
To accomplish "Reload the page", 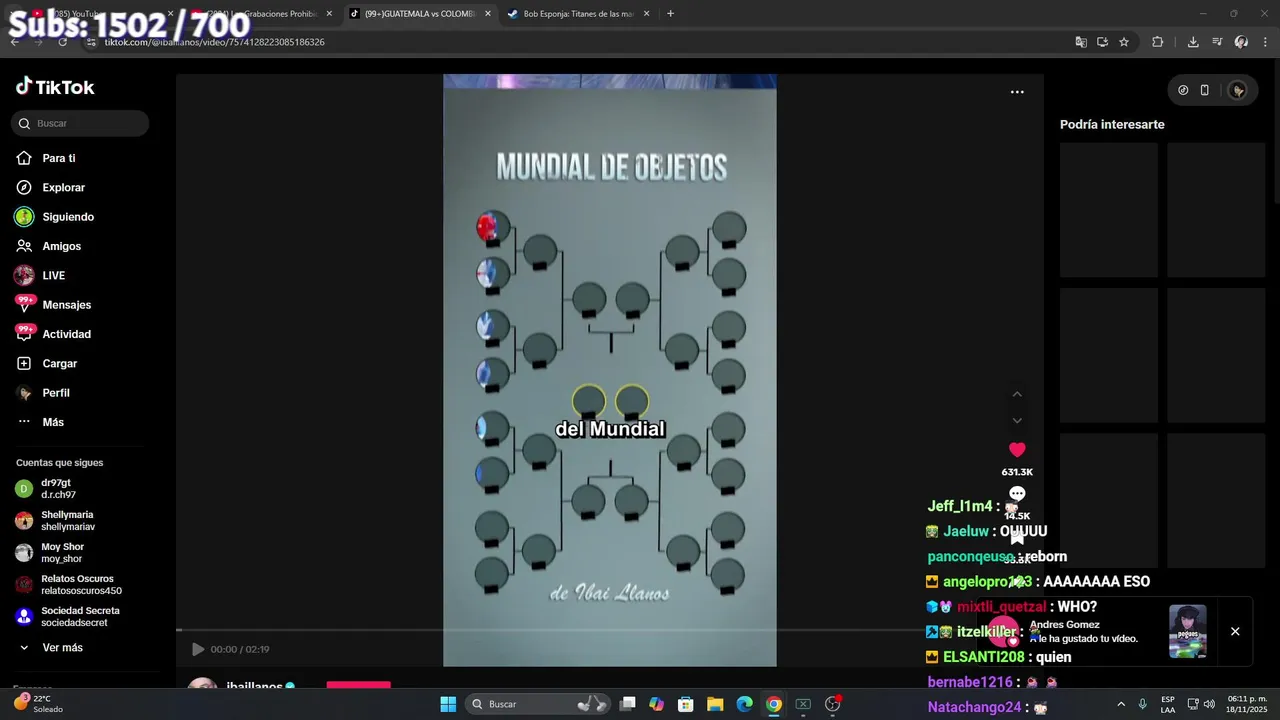I will point(62,42).
